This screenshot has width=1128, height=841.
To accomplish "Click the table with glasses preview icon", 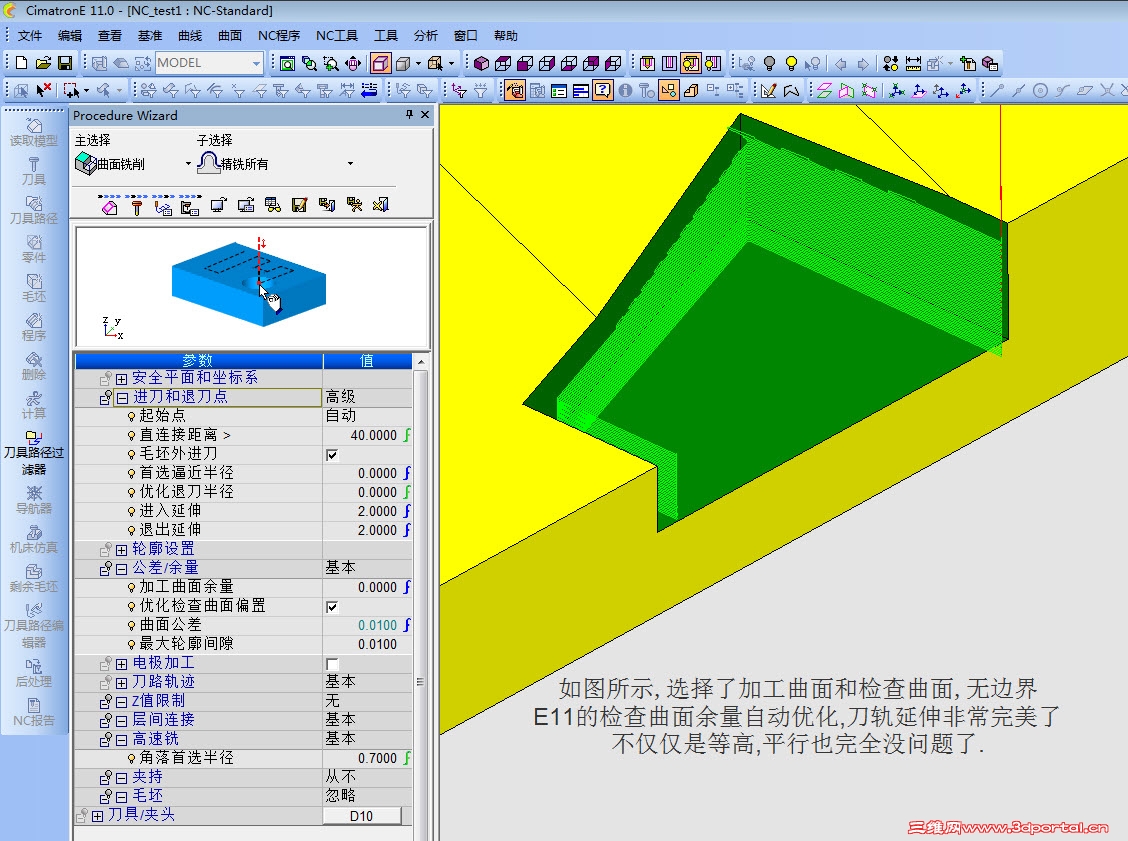I will point(273,205).
